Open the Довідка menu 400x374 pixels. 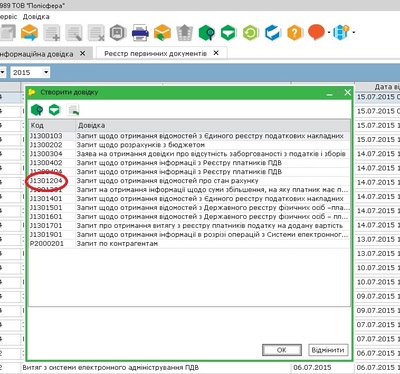(x=36, y=17)
